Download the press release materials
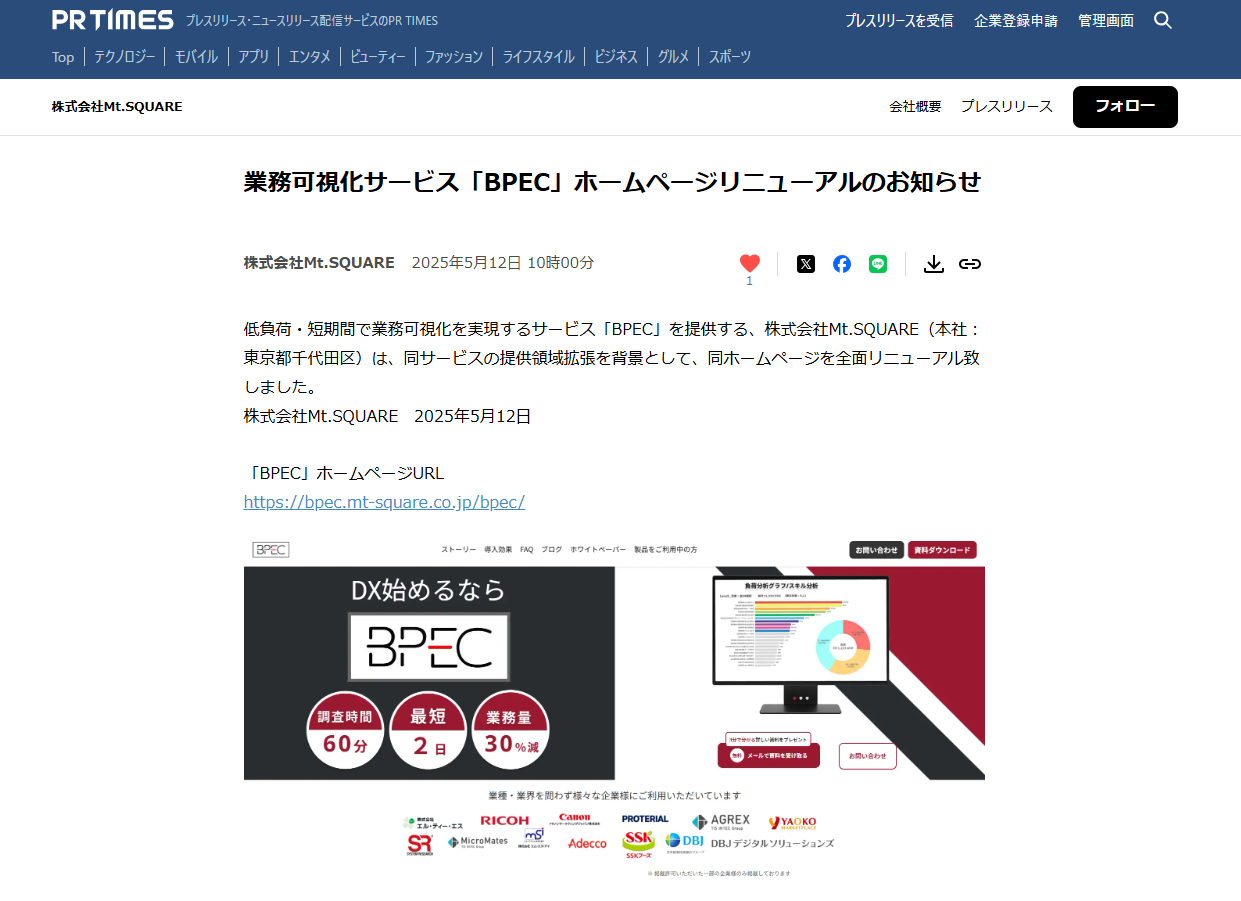 pos(934,264)
